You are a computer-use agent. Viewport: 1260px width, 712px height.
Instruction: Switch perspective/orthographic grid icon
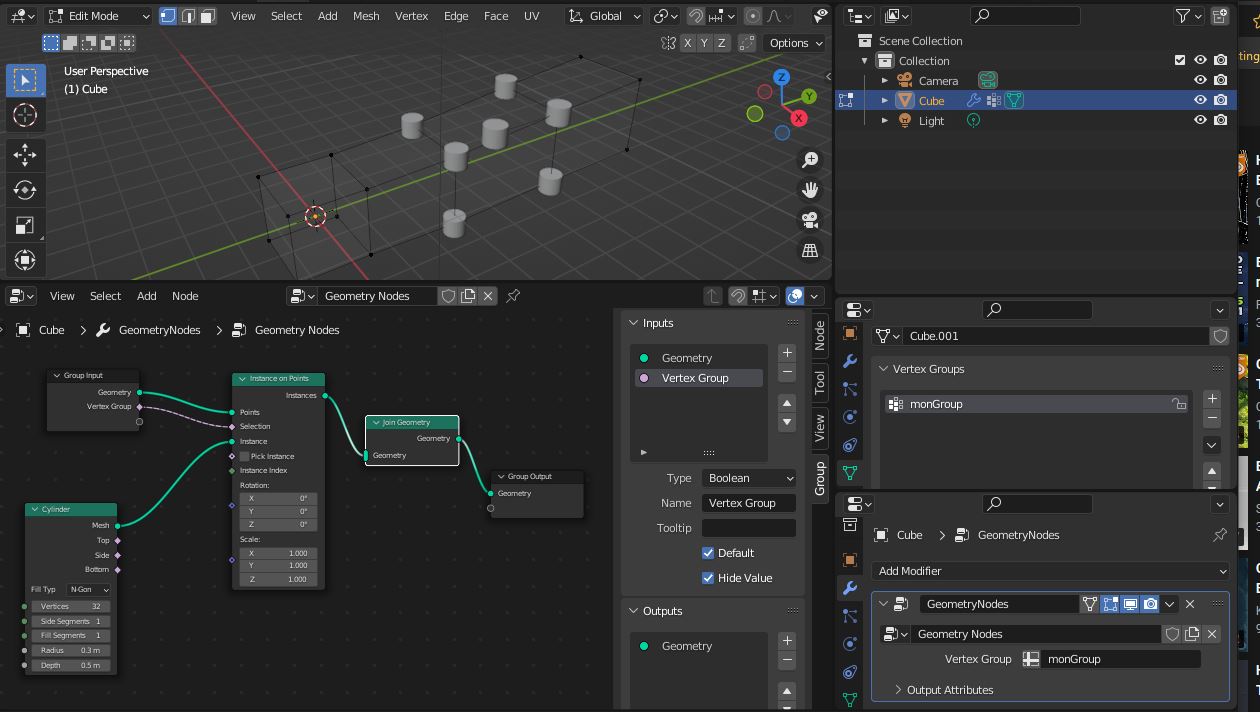point(810,250)
